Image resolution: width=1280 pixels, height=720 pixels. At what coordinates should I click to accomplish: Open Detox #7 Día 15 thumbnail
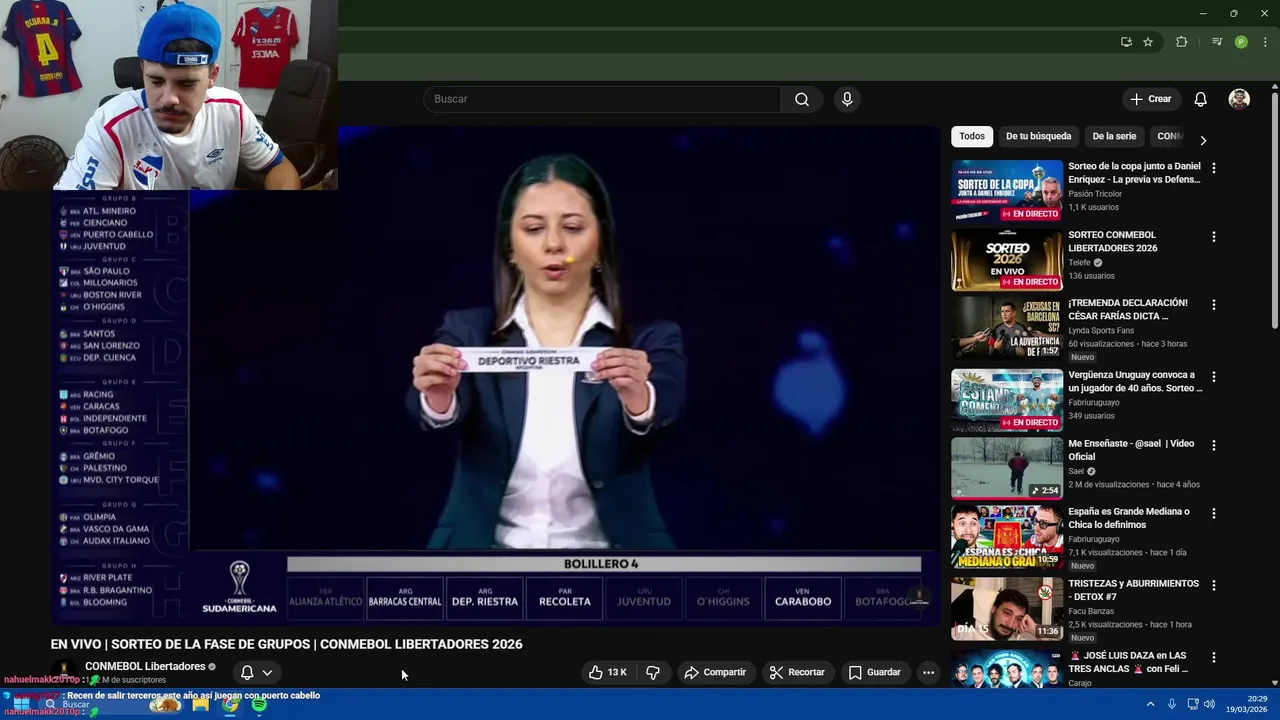coord(1007,608)
